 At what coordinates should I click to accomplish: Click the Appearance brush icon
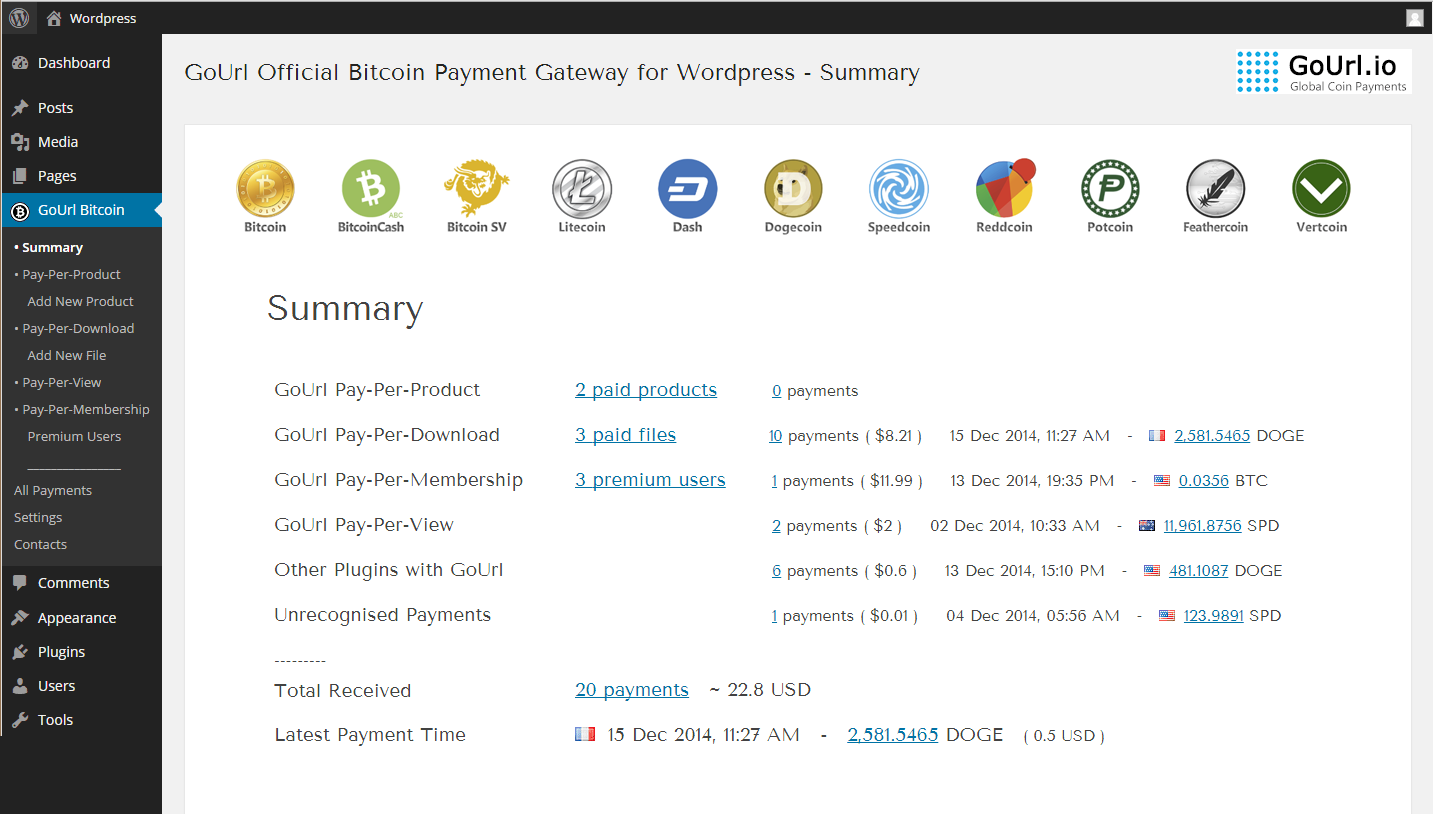(20, 618)
